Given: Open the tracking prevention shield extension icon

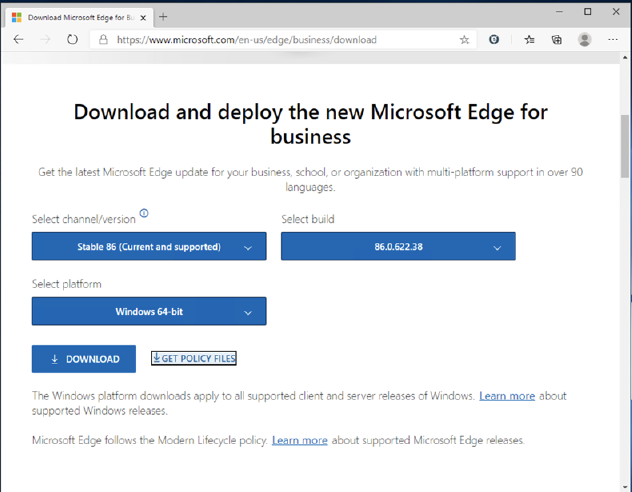Looking at the screenshot, I should [x=494, y=39].
